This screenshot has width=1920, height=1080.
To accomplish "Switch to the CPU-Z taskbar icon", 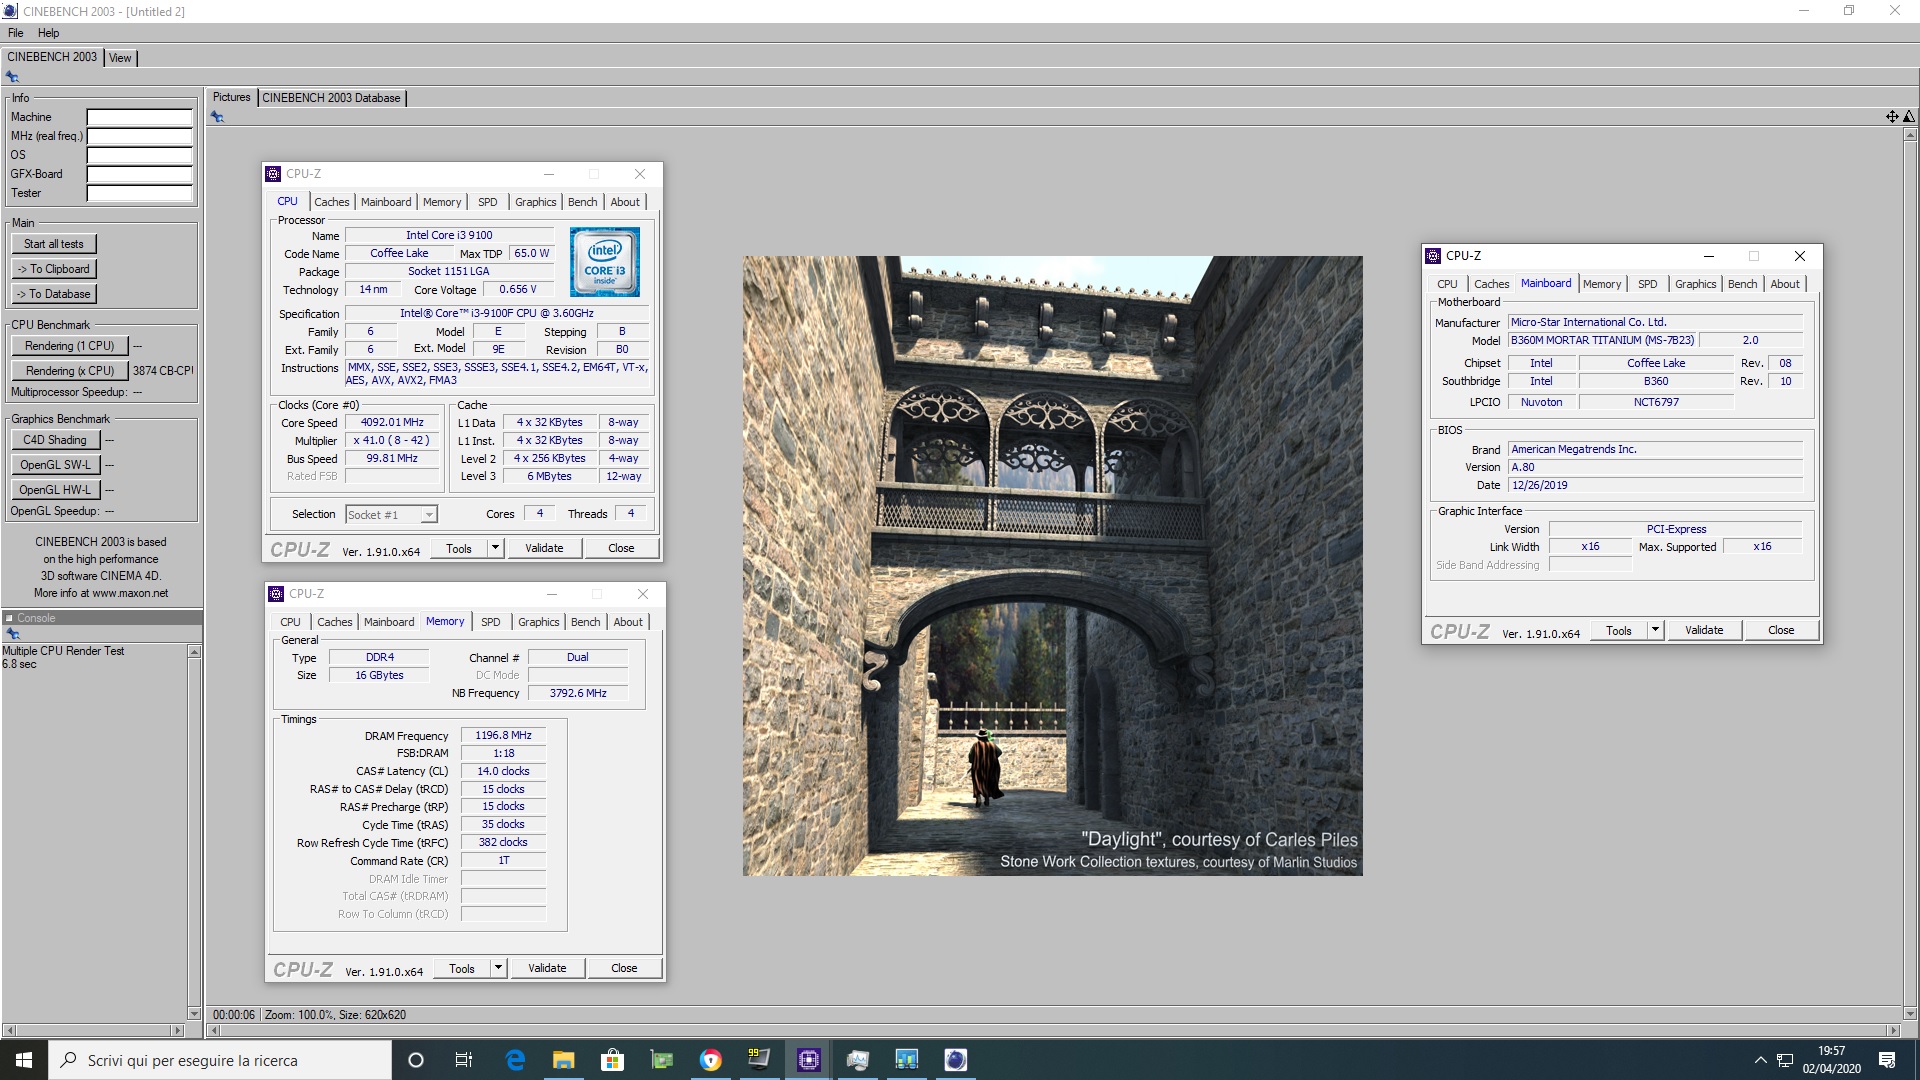I will coord(808,1060).
